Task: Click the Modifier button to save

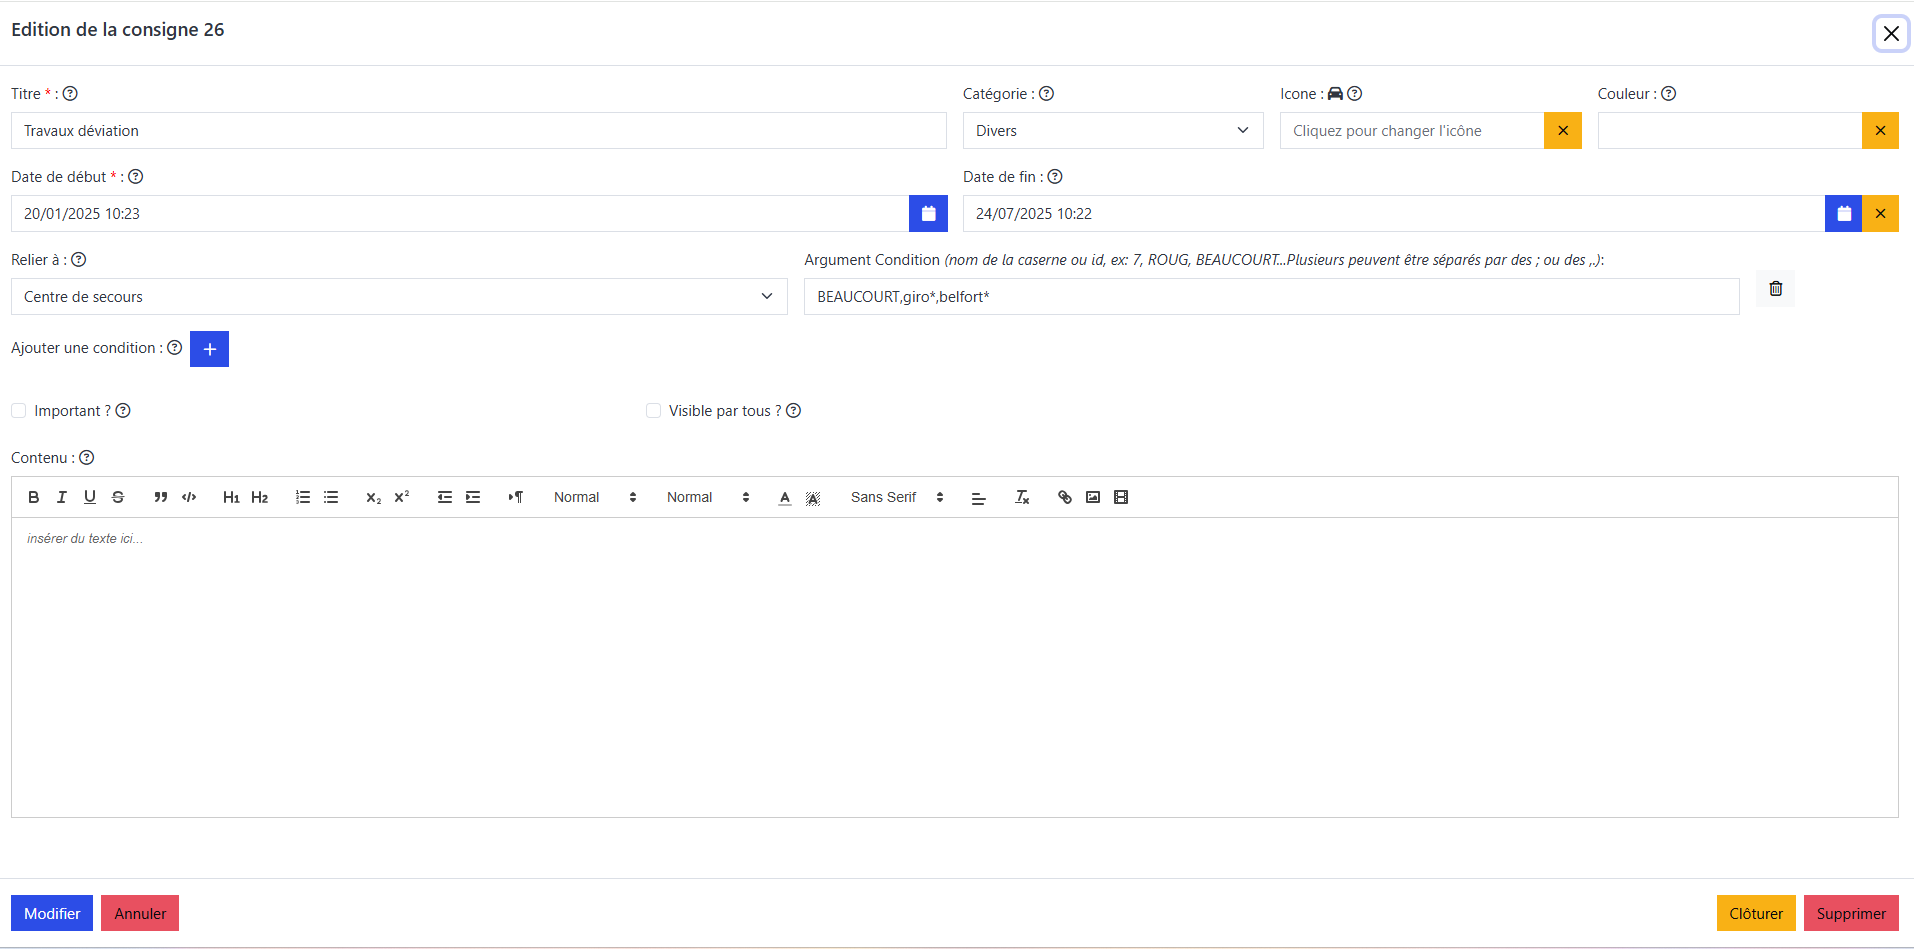Action: click(x=52, y=913)
